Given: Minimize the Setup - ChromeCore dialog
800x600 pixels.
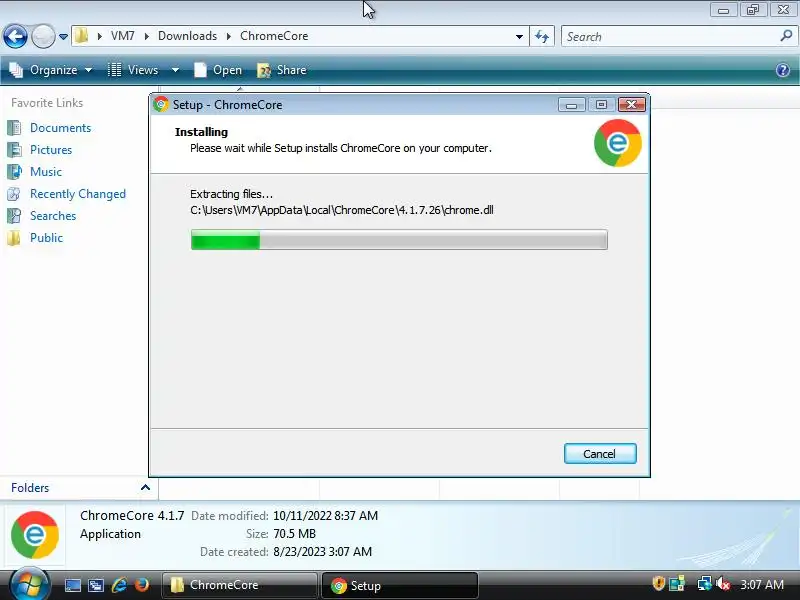Looking at the screenshot, I should (571, 105).
